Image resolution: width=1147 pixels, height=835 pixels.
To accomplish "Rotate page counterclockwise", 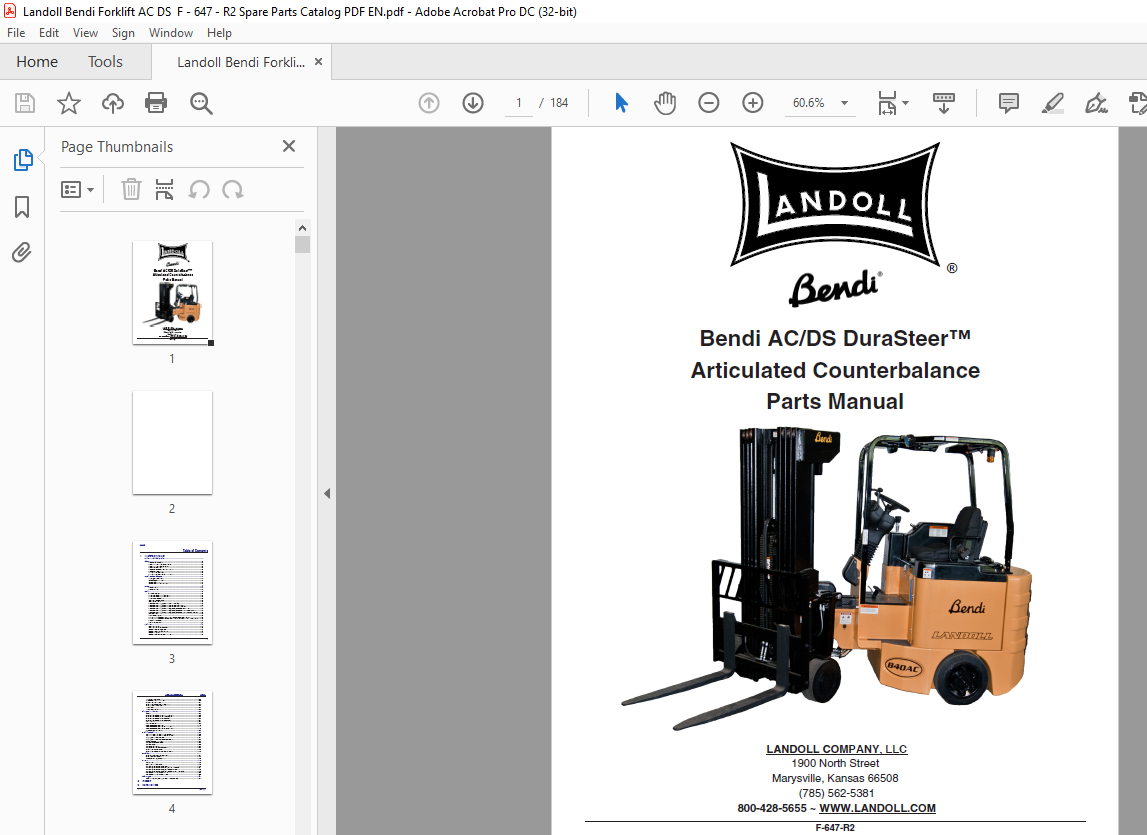I will (x=198, y=190).
